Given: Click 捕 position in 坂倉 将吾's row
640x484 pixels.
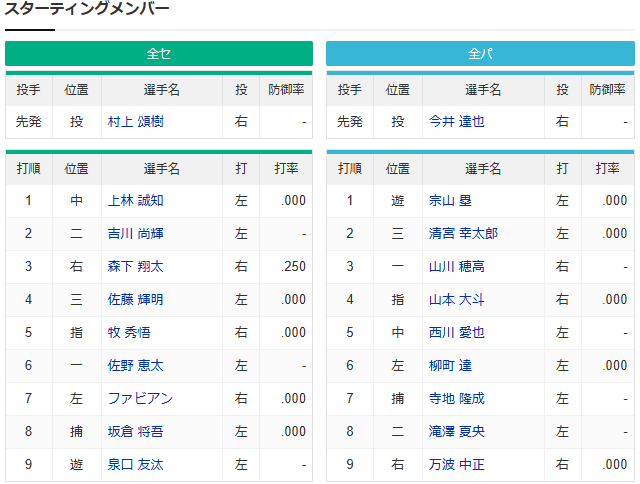Looking at the screenshot, I should pos(76,432).
